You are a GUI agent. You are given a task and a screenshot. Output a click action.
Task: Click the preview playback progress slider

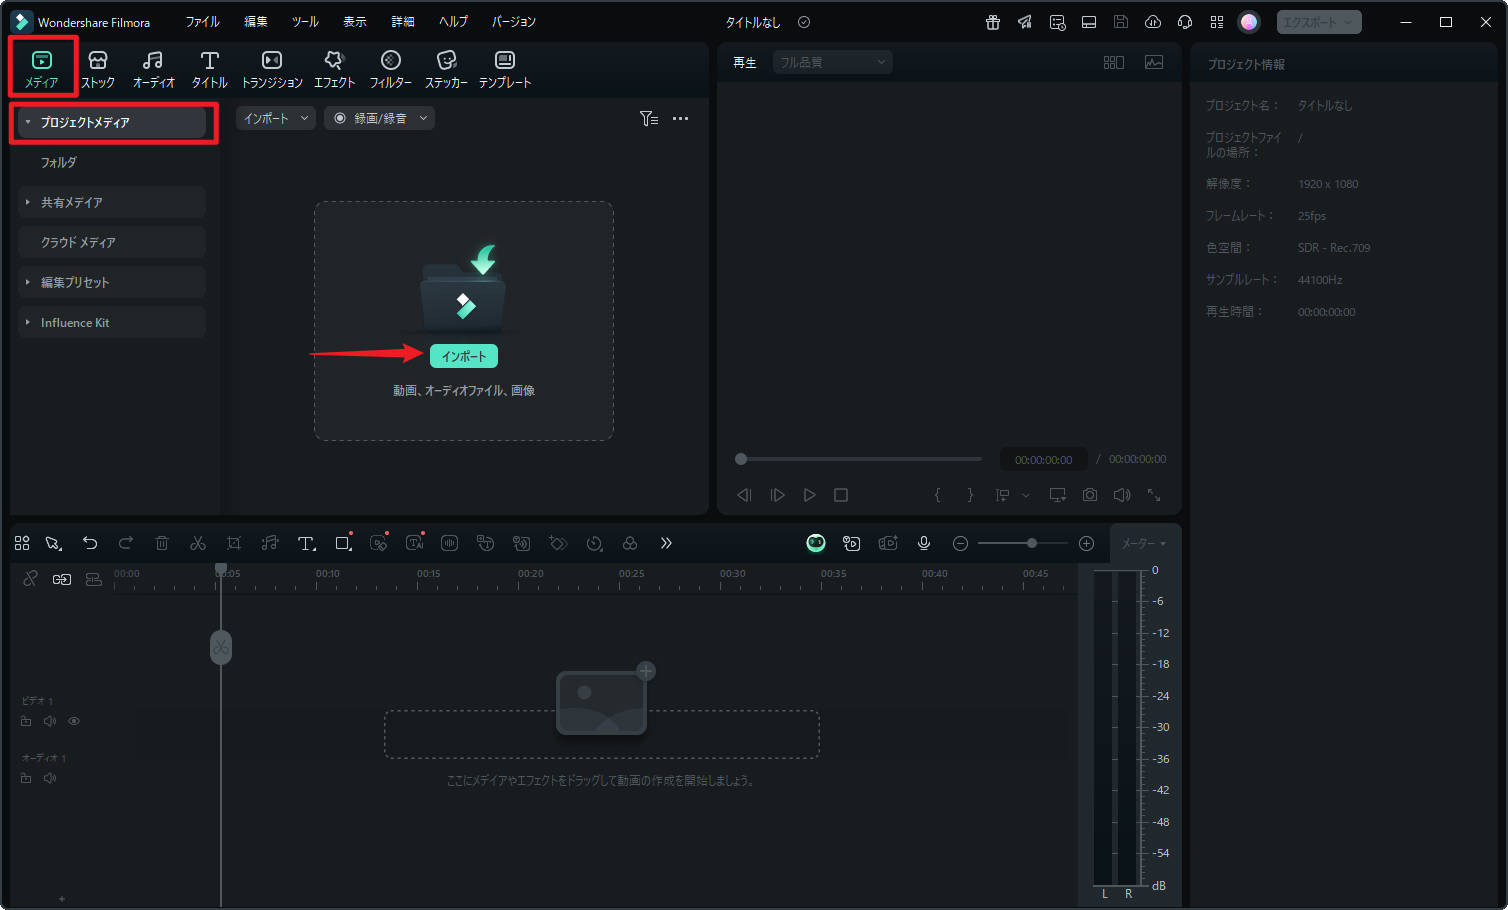[858, 459]
